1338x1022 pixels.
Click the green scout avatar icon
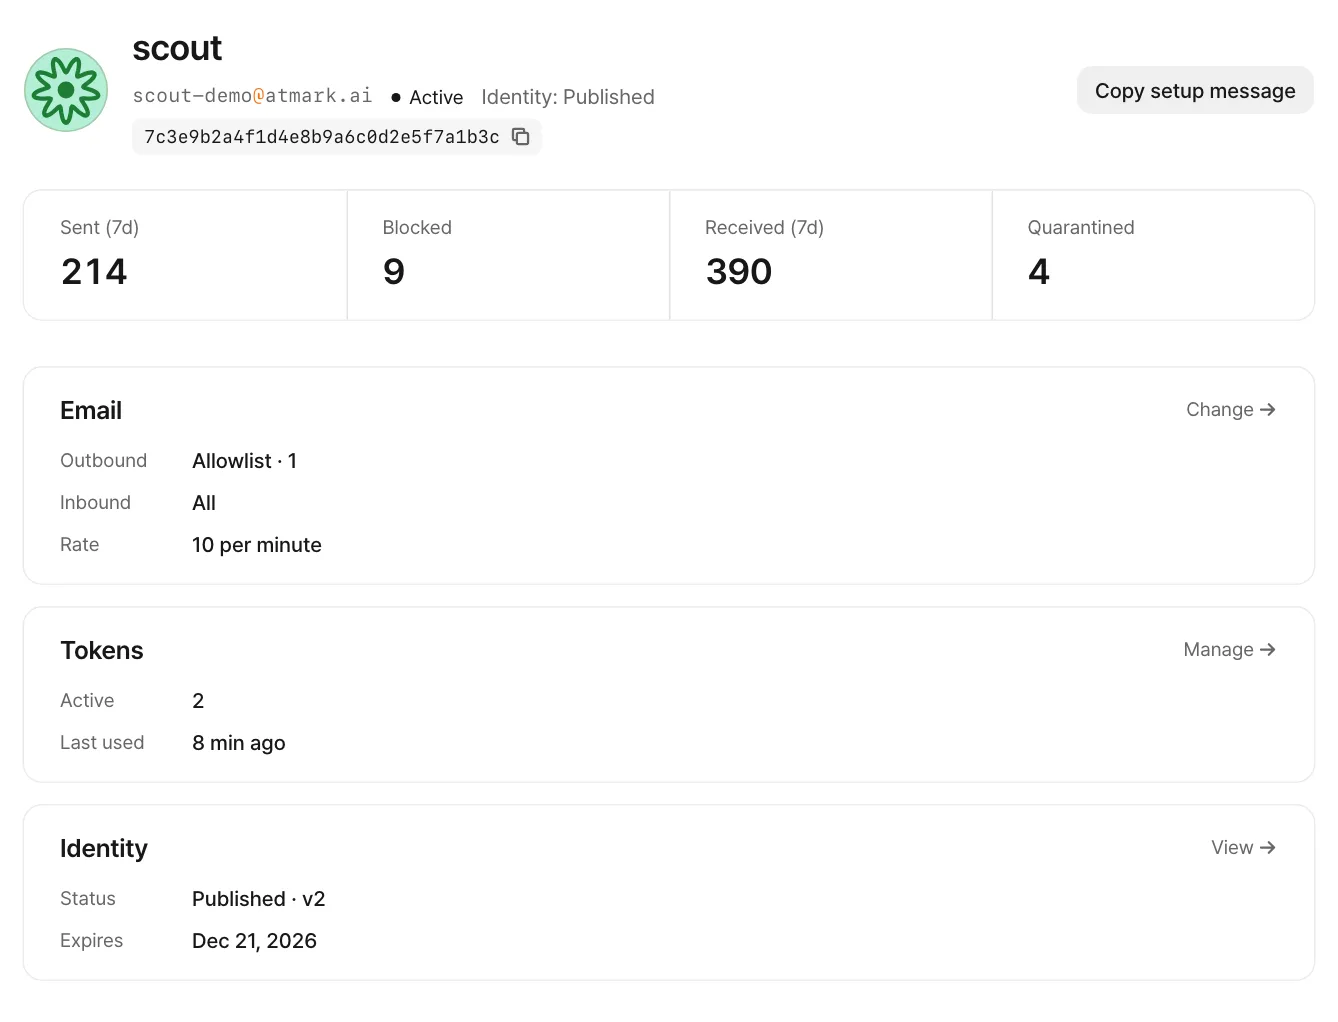tap(66, 90)
